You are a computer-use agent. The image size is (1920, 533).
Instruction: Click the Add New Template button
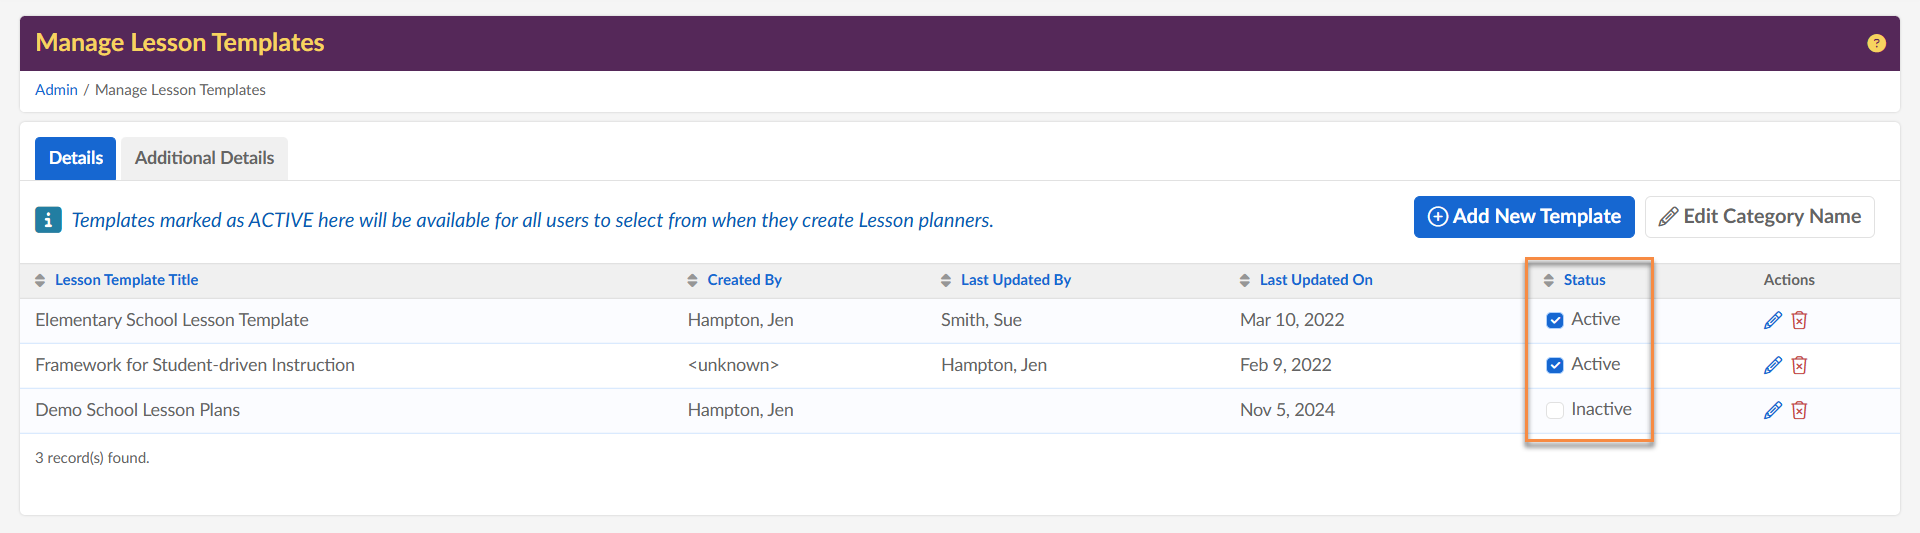(x=1523, y=217)
